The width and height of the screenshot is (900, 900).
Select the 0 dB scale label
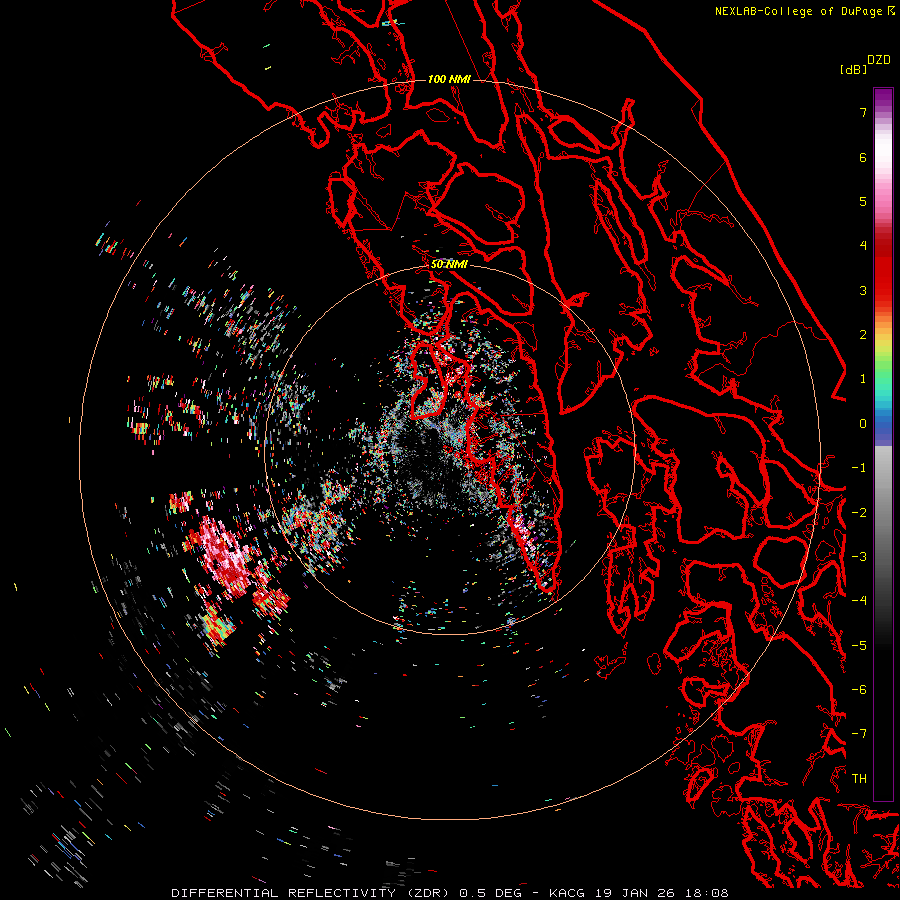point(863,424)
